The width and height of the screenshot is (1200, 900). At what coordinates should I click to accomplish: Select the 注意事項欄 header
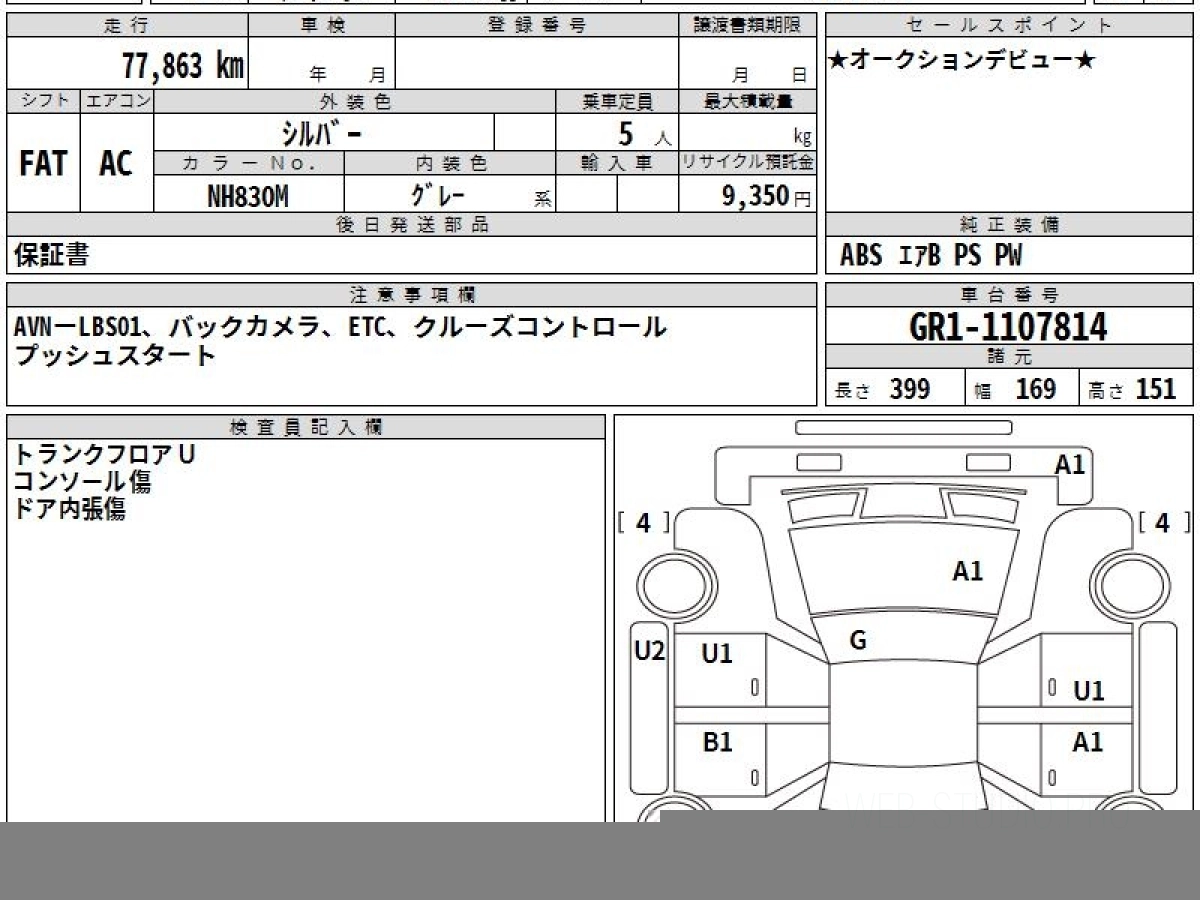coord(412,295)
